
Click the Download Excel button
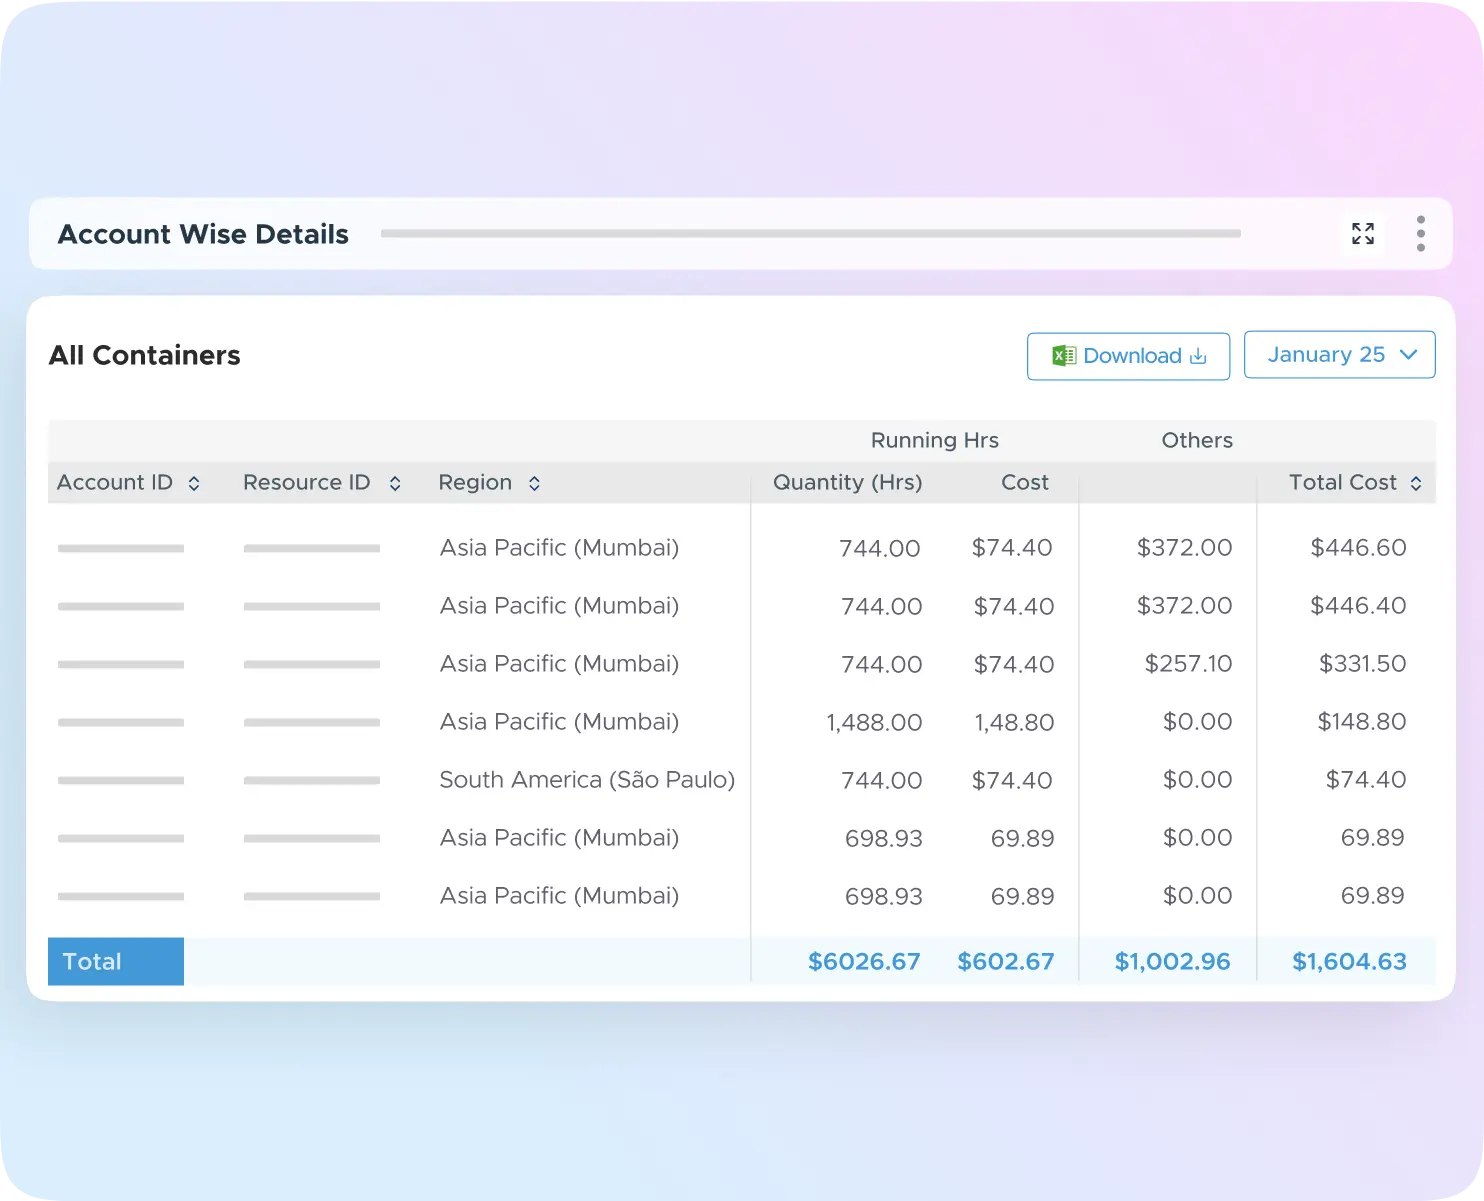pos(1128,356)
